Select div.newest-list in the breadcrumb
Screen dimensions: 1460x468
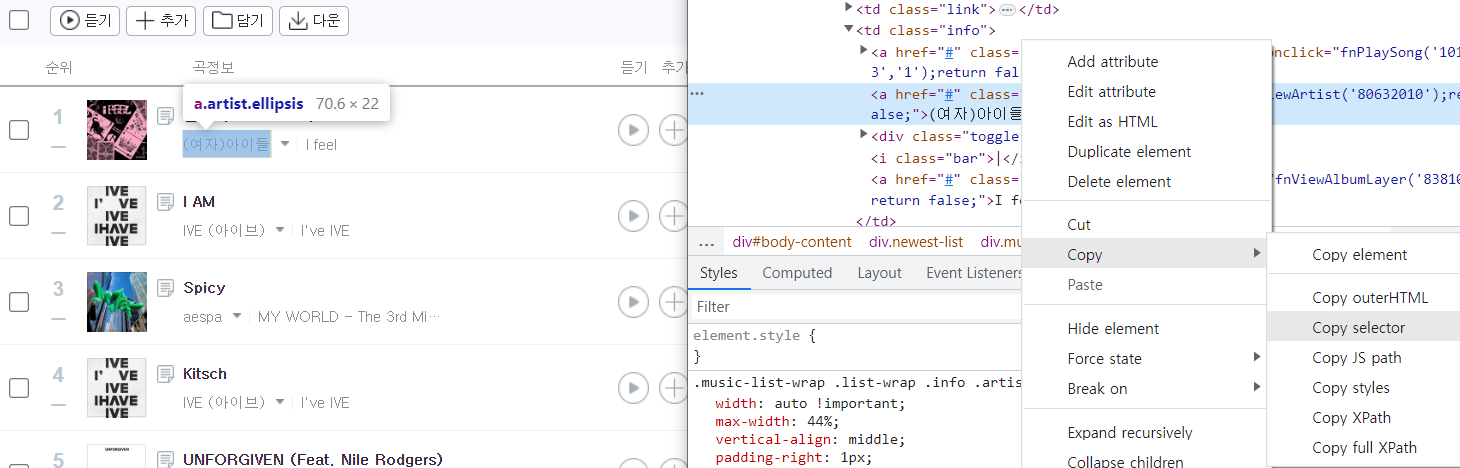click(916, 242)
